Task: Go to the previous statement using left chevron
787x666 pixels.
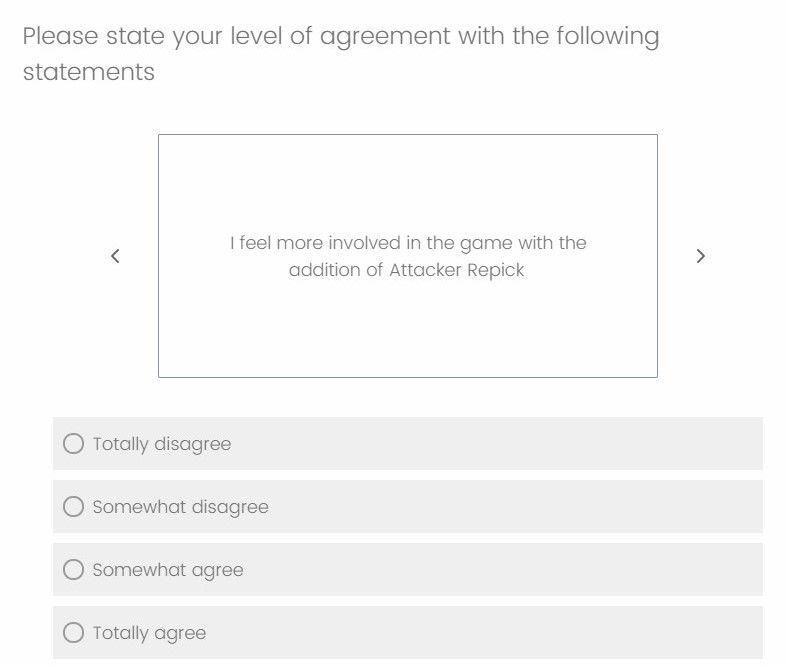Action: [x=115, y=256]
